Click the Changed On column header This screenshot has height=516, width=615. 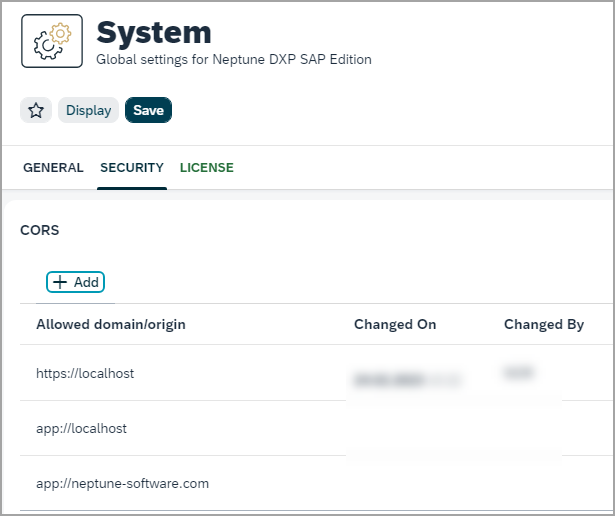(x=395, y=325)
